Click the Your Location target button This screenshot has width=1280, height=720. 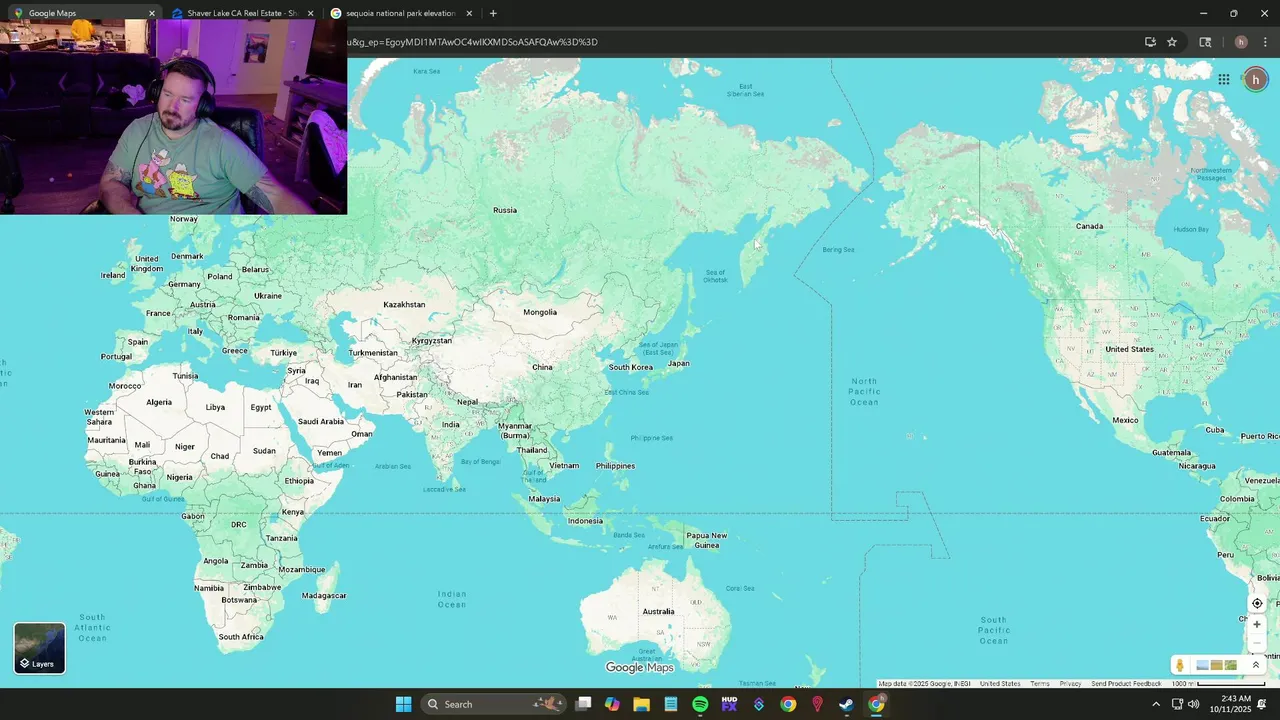1257,603
